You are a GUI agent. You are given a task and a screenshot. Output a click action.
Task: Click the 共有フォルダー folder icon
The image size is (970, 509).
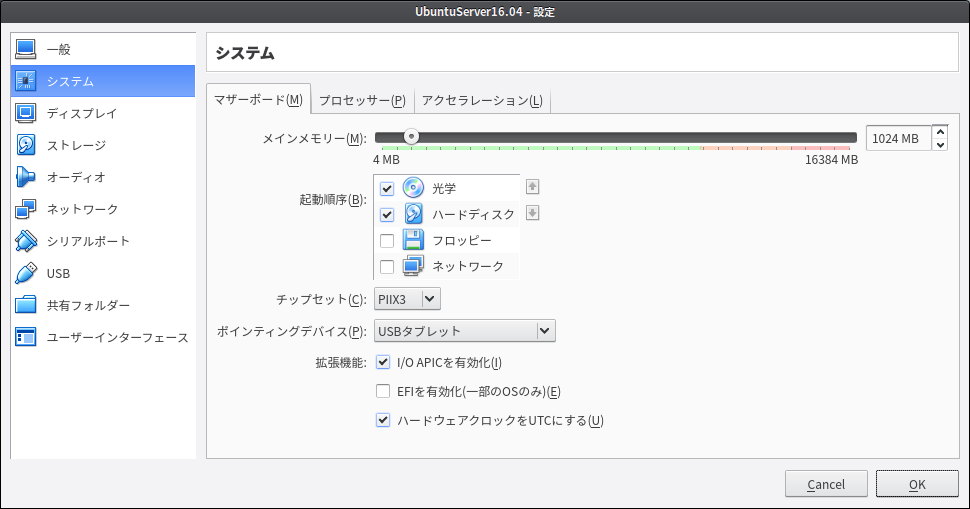click(x=25, y=305)
